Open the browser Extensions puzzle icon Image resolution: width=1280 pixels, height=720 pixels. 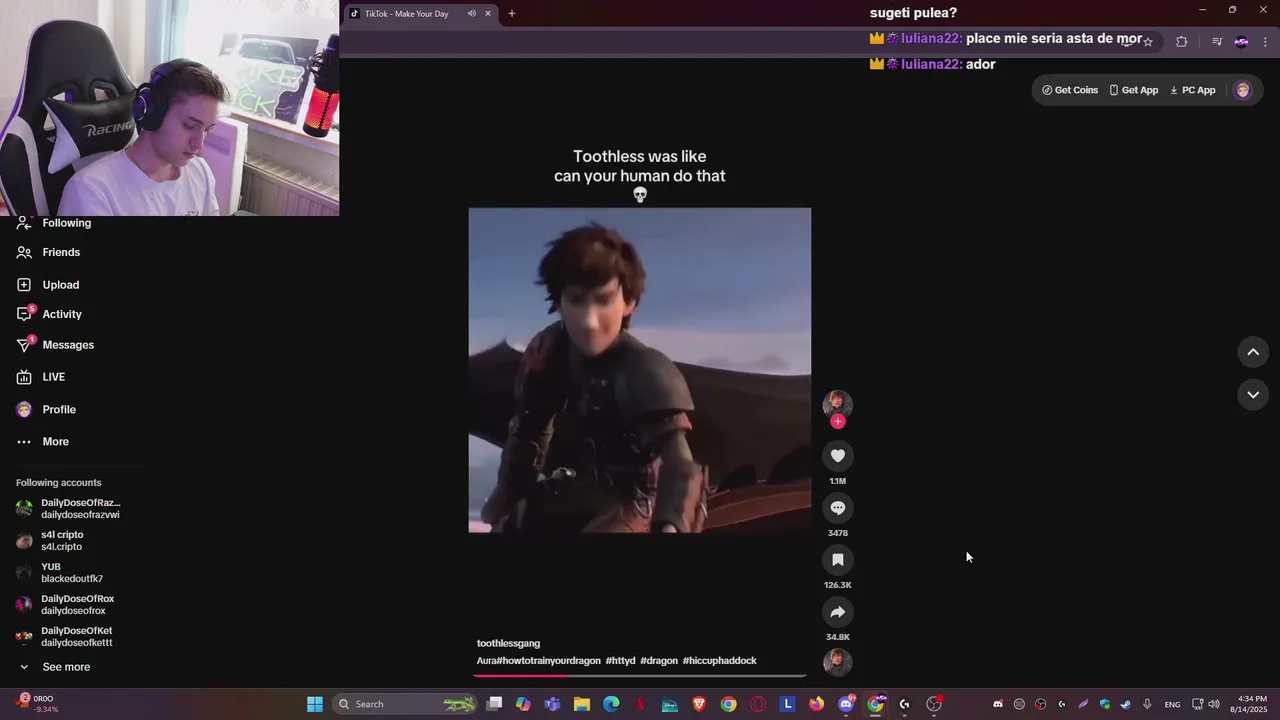click(1182, 42)
